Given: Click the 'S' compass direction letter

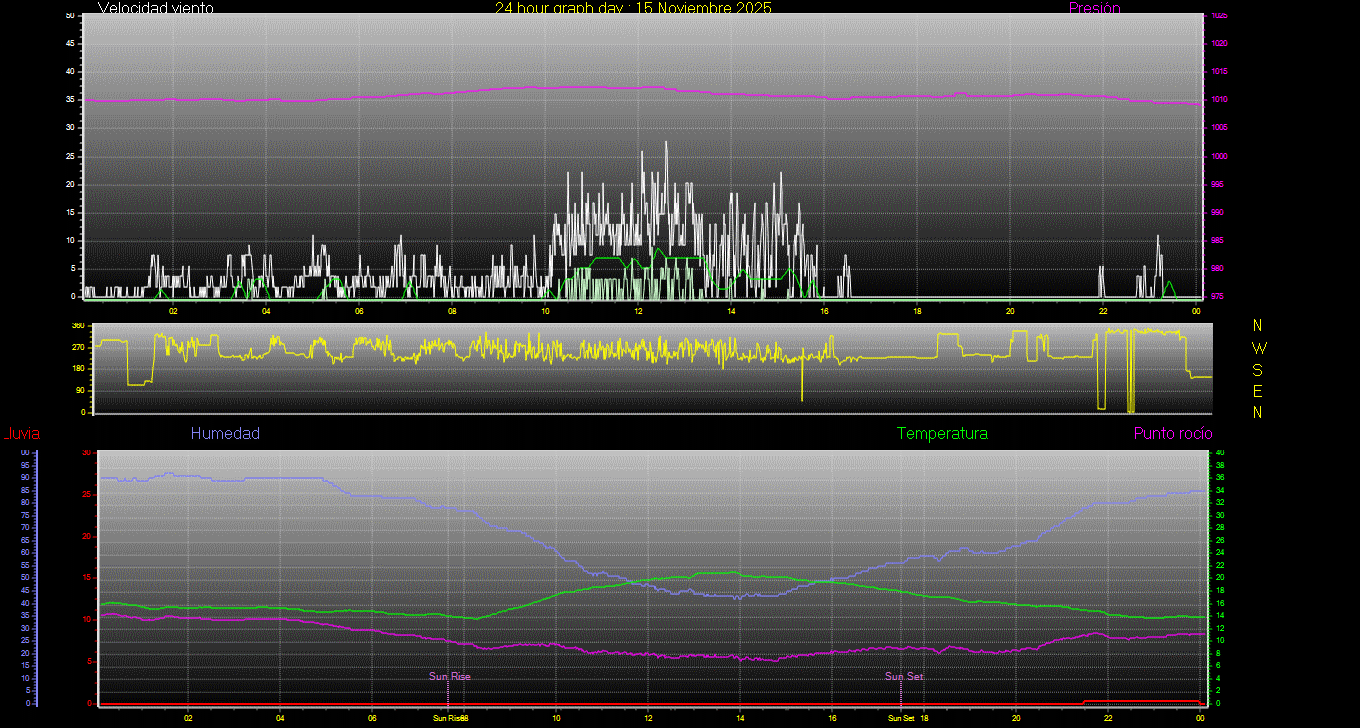Looking at the screenshot, I should point(1258,369).
